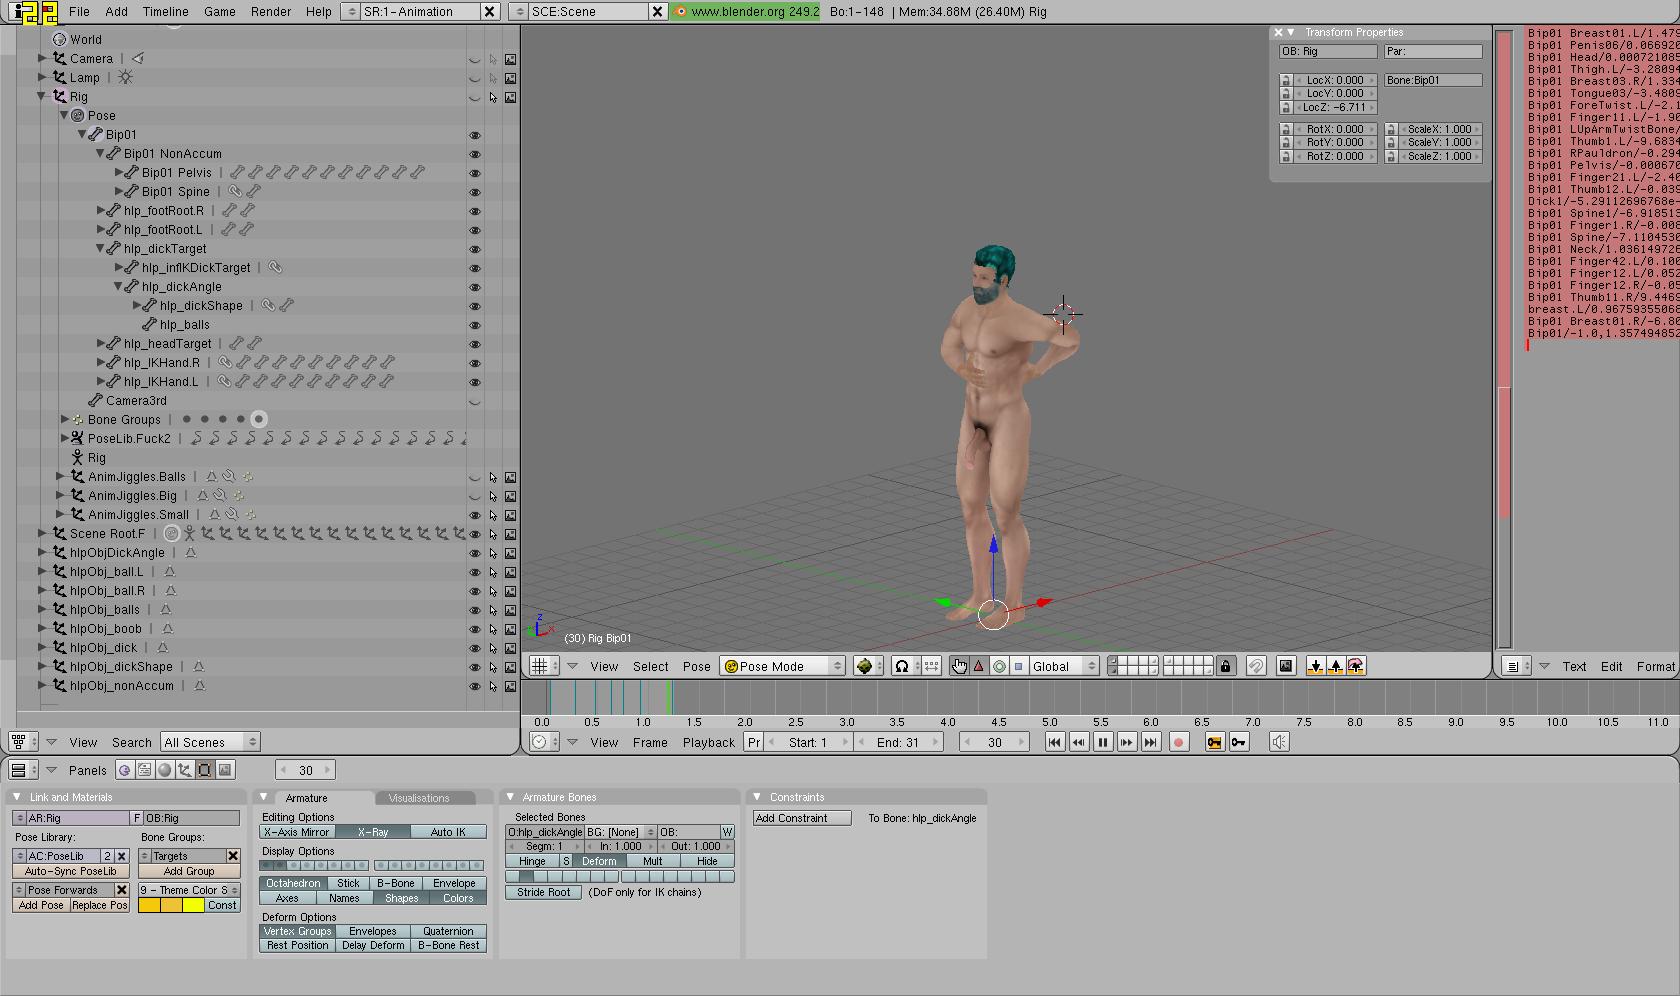The image size is (1680, 996).
Task: Open the Scene context icon in Panels header
Action: [x=225, y=770]
